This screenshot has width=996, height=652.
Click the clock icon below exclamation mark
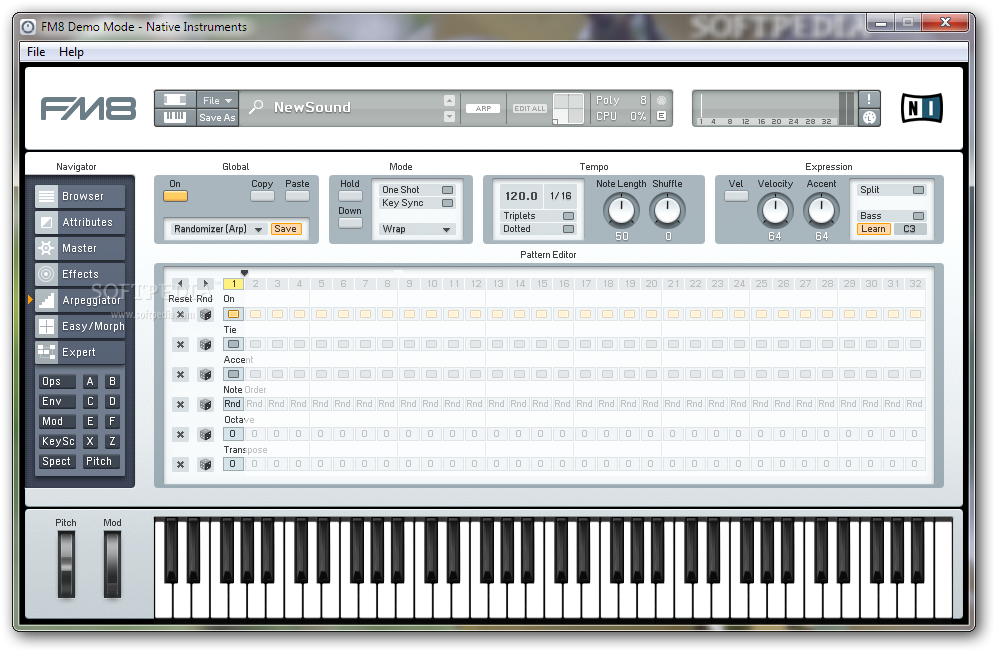tap(869, 118)
